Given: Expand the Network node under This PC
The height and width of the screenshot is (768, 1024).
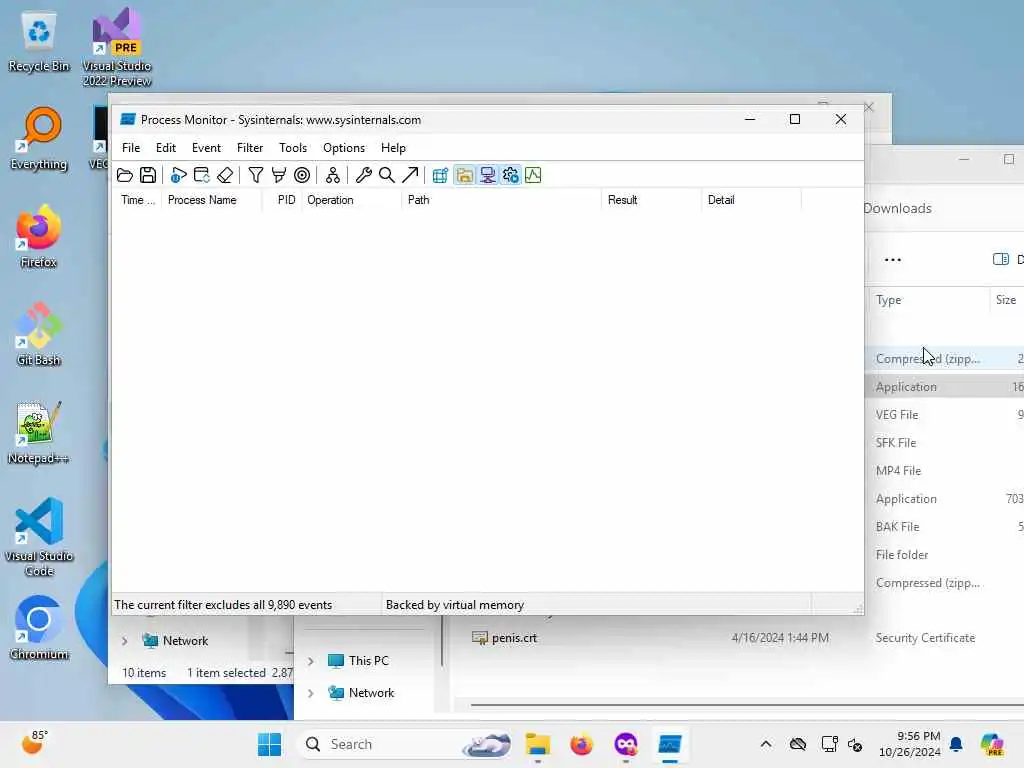Looking at the screenshot, I should [311, 693].
